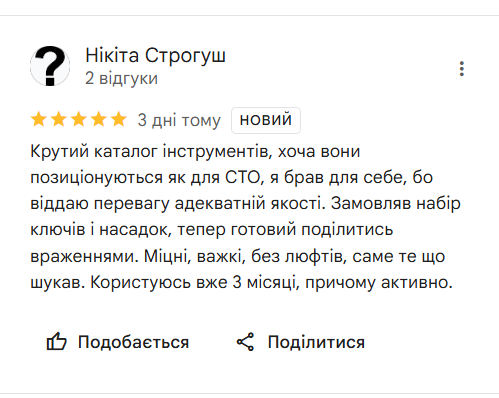Click the 'НОВИЙ' badge

pyautogui.click(x=266, y=120)
